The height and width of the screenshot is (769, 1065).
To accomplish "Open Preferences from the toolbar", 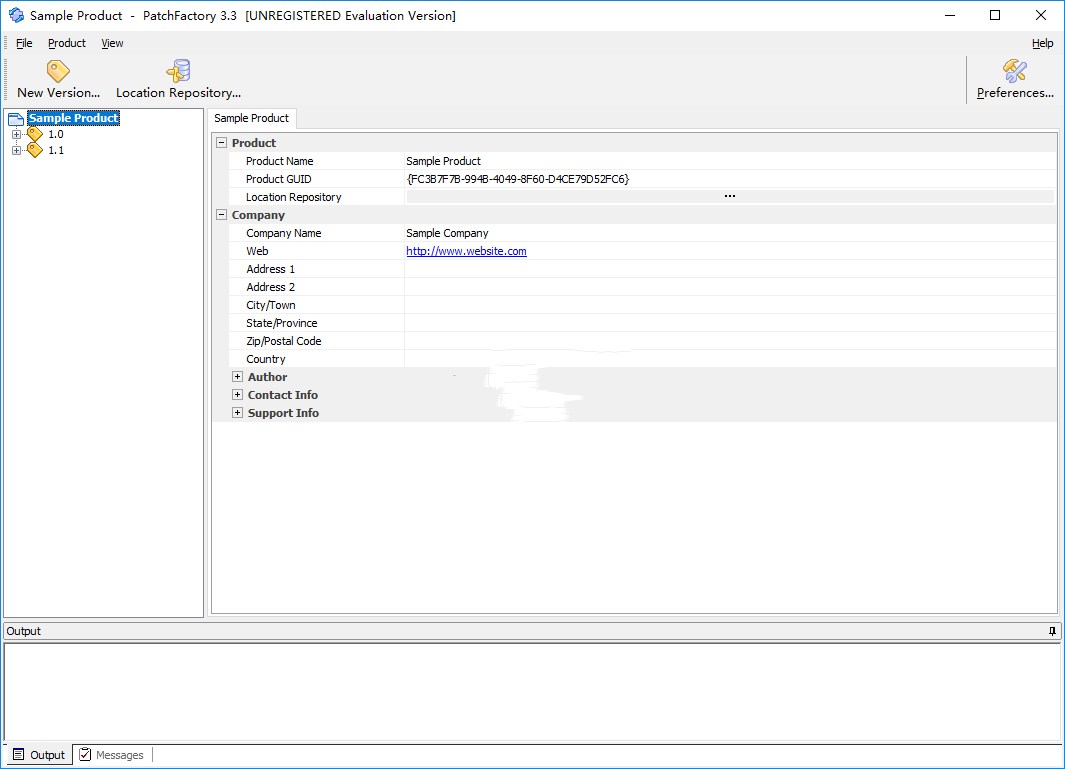I will point(1015,79).
